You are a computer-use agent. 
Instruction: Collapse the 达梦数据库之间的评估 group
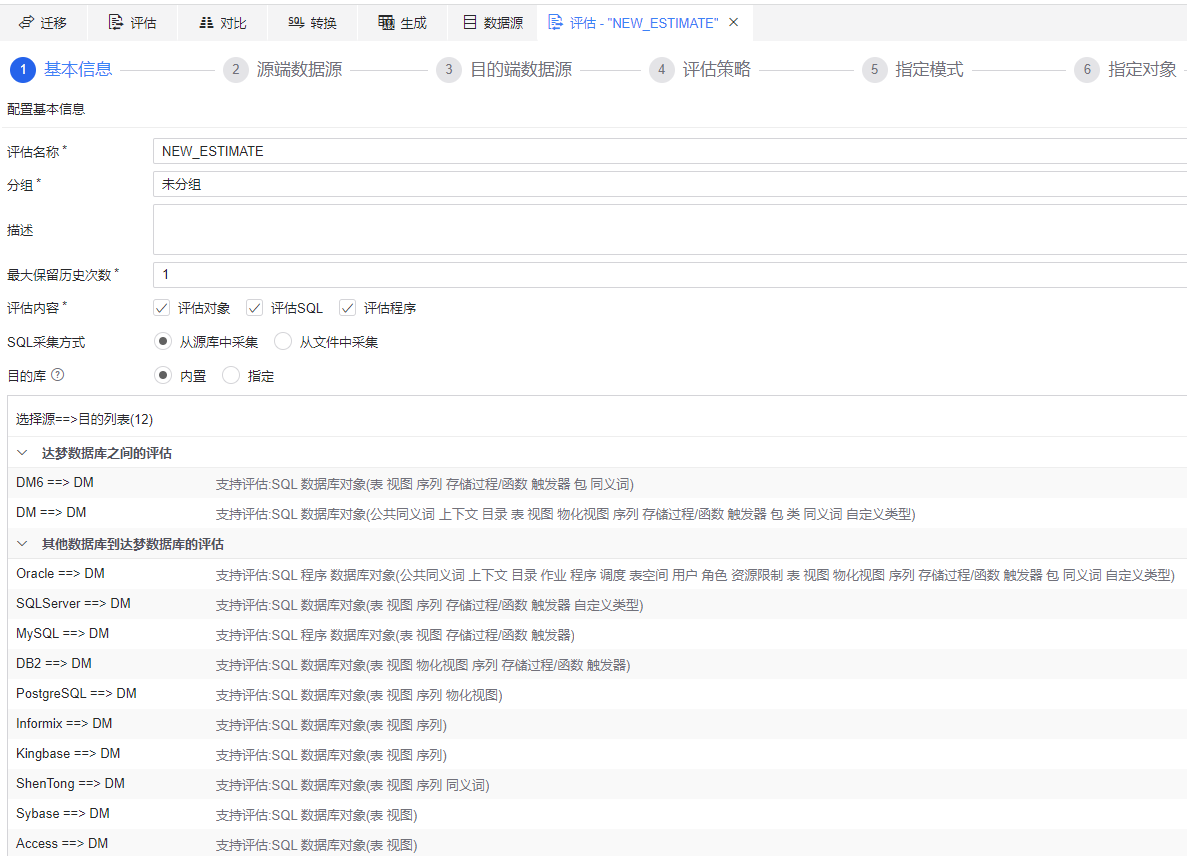(x=22, y=453)
